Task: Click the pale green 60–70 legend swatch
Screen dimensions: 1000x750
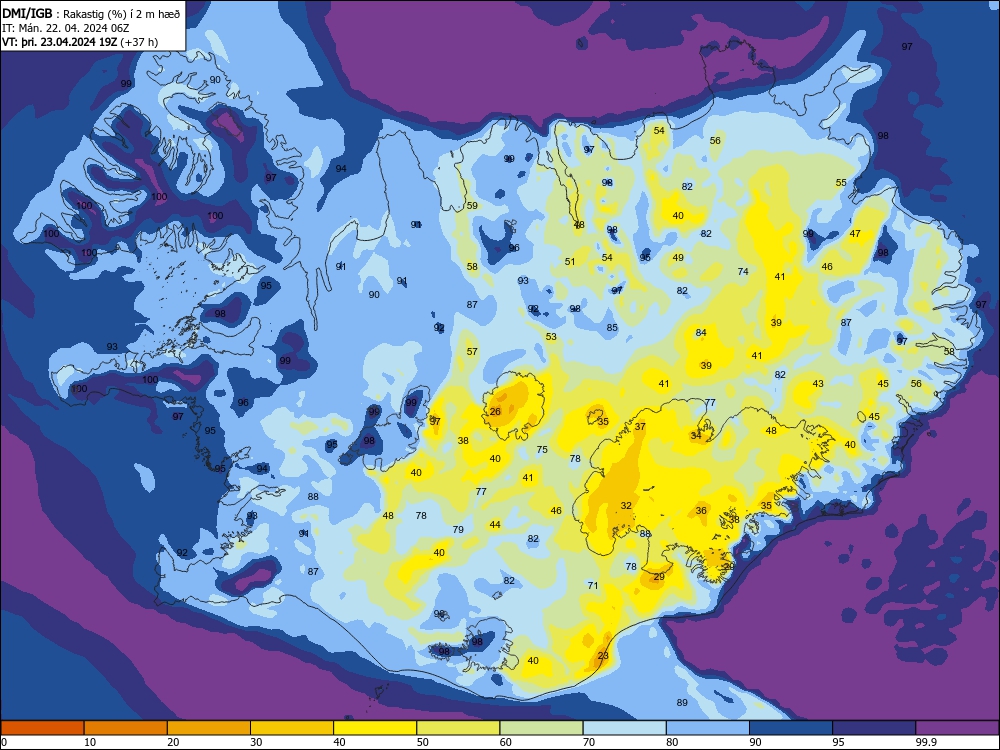Action: click(x=541, y=728)
